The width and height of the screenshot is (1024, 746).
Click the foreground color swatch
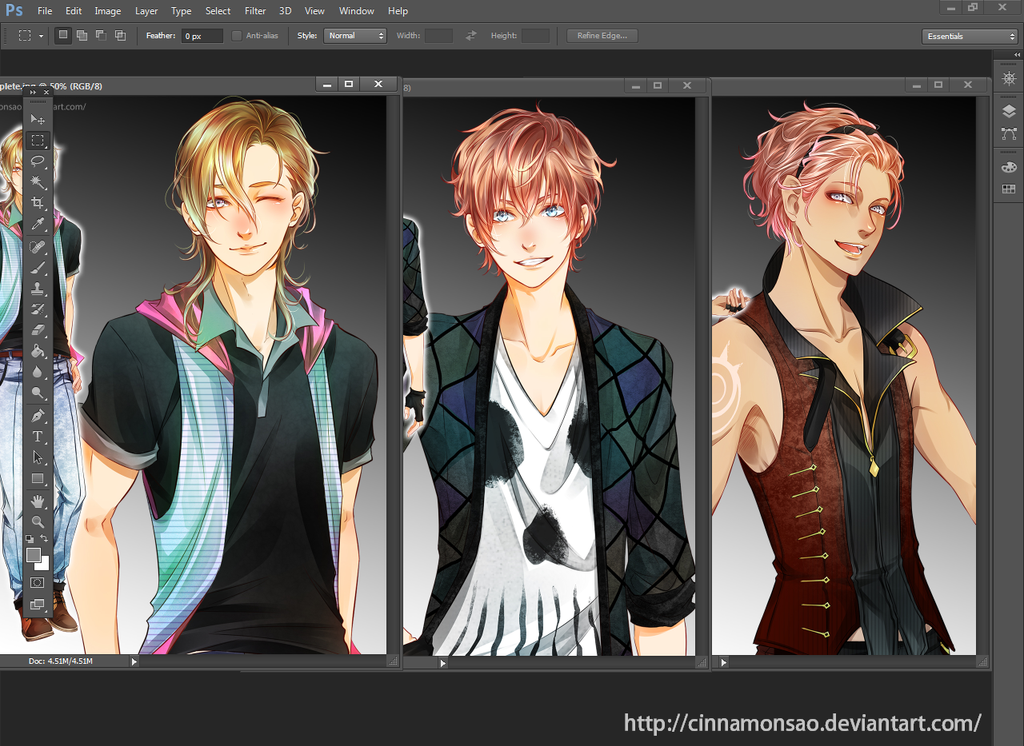[33, 555]
